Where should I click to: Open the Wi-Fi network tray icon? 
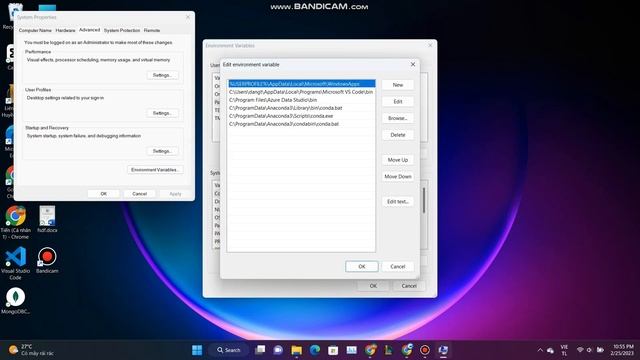coord(580,350)
